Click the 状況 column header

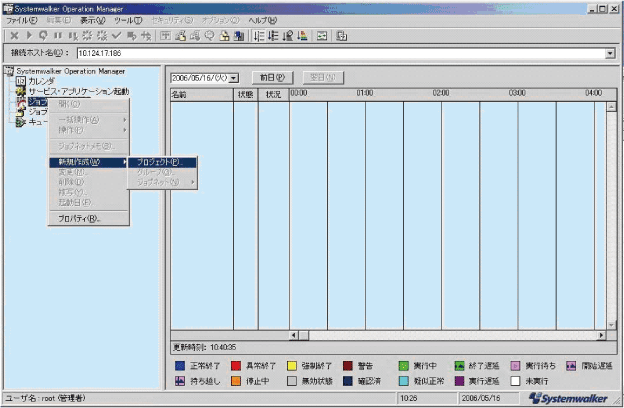coord(273,95)
